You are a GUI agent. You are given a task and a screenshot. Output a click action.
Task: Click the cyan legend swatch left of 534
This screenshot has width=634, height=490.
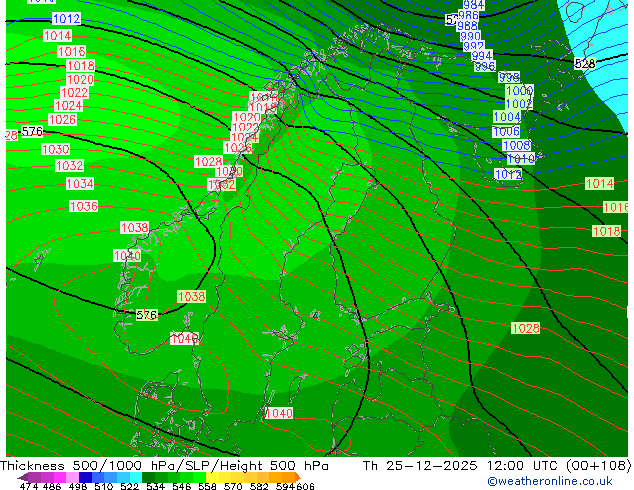pyautogui.click(x=136, y=477)
